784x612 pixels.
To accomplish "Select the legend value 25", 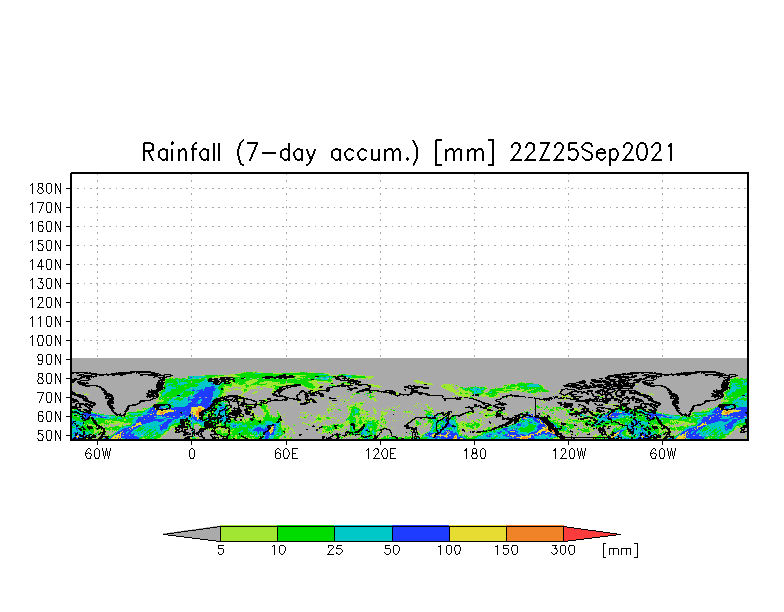I will [x=335, y=550].
